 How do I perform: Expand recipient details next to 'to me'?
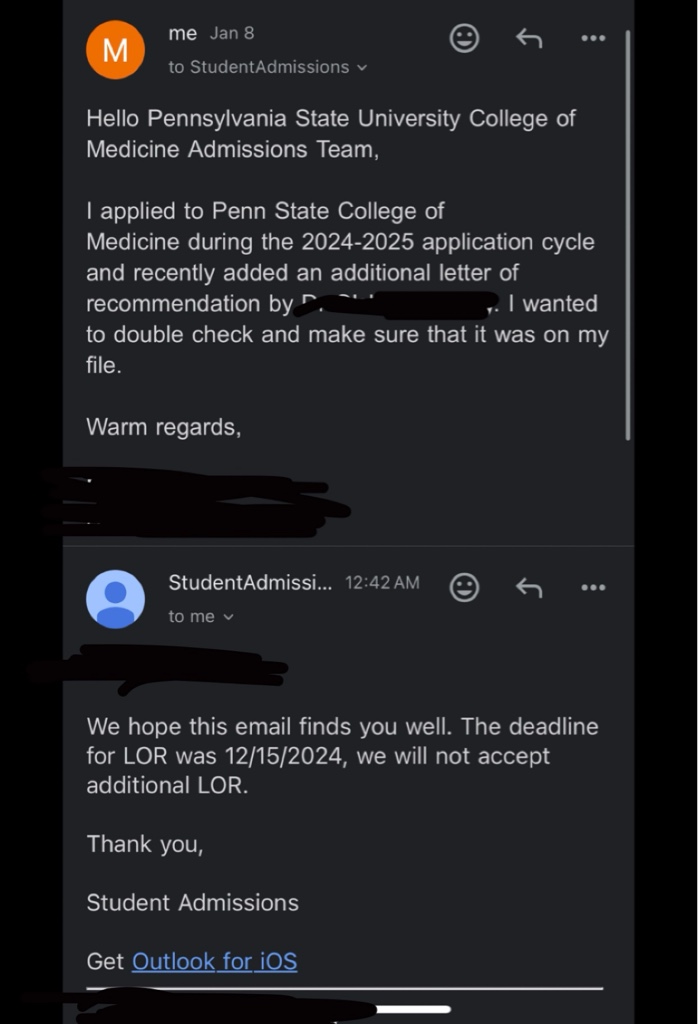[x=229, y=616]
